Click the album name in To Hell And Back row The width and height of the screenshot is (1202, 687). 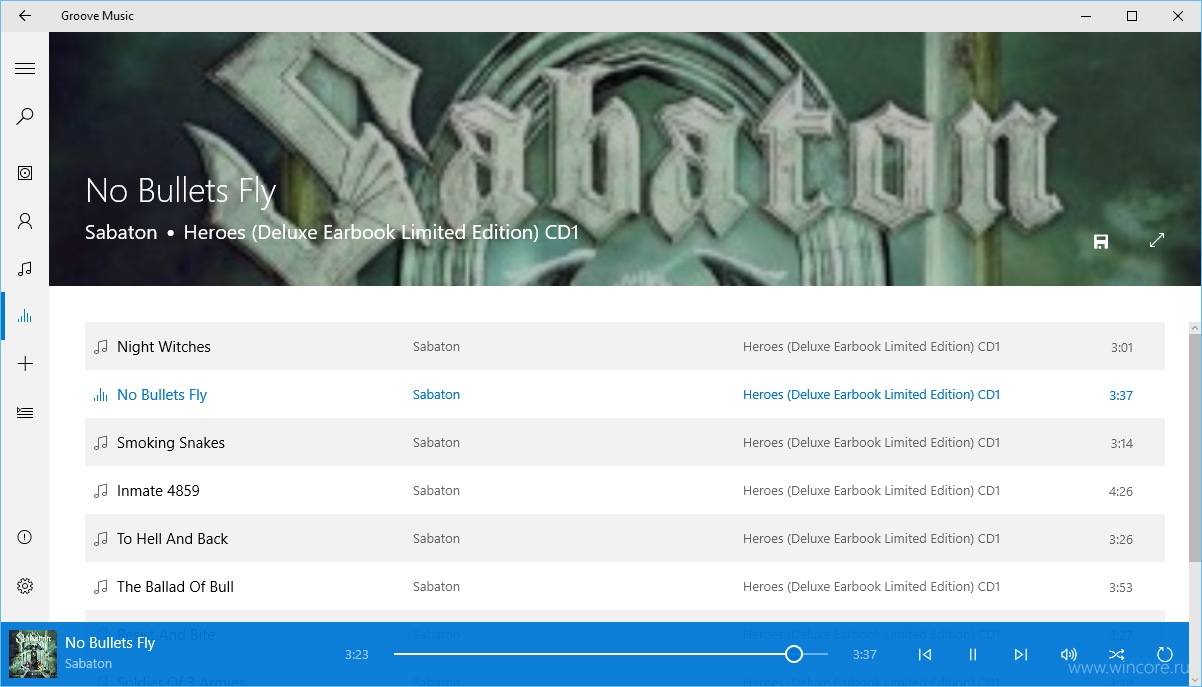[871, 539]
